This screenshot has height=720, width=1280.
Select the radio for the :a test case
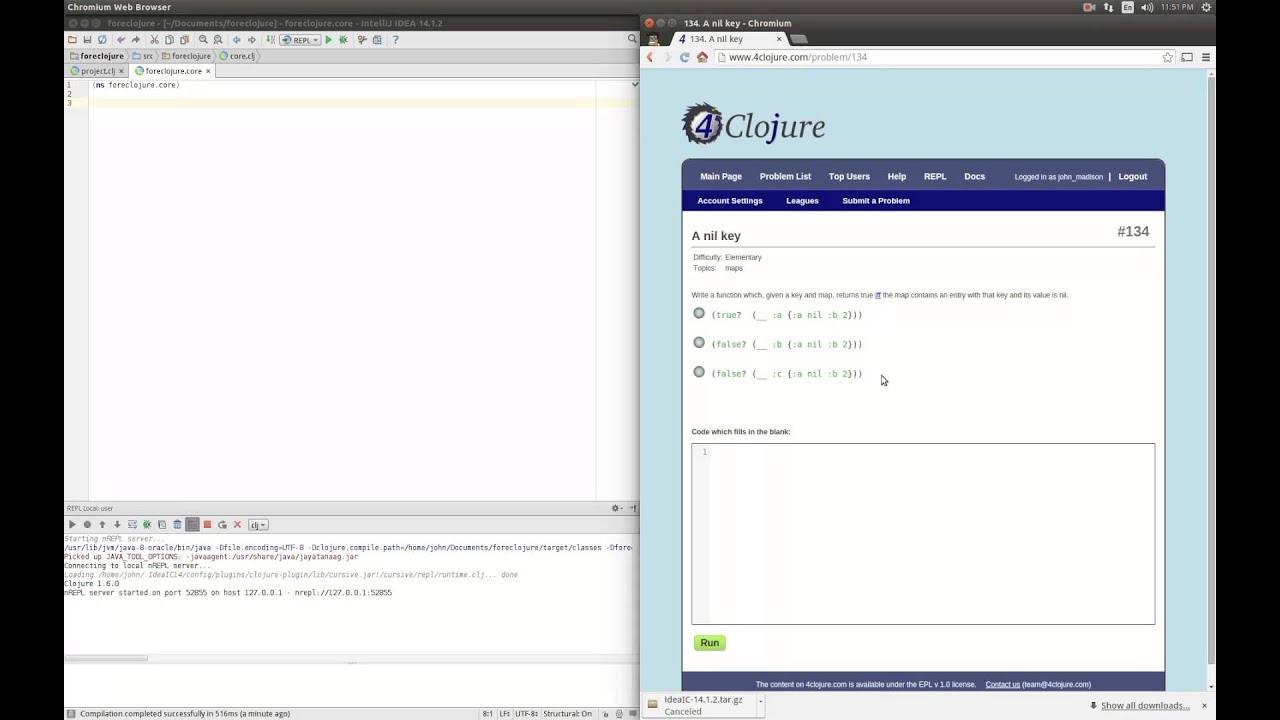(x=699, y=314)
